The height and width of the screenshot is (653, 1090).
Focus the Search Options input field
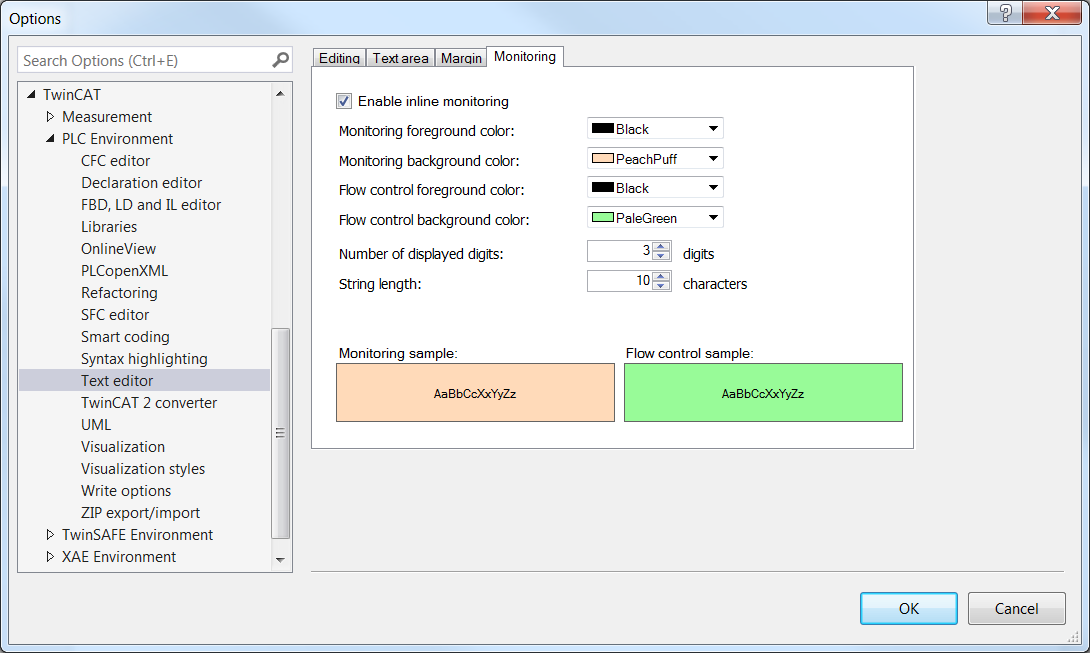click(145, 61)
